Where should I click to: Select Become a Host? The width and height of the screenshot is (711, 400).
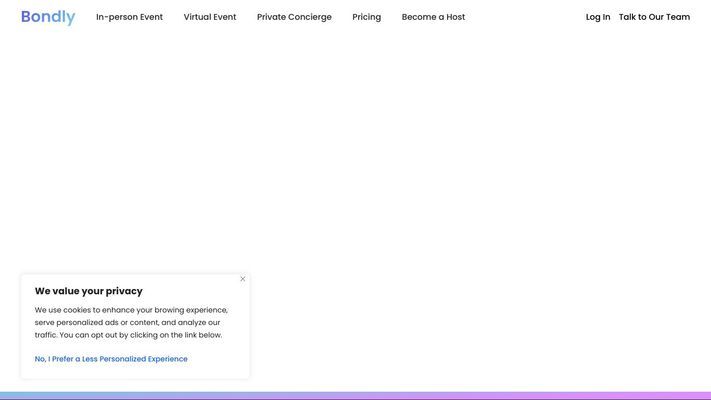[433, 17]
